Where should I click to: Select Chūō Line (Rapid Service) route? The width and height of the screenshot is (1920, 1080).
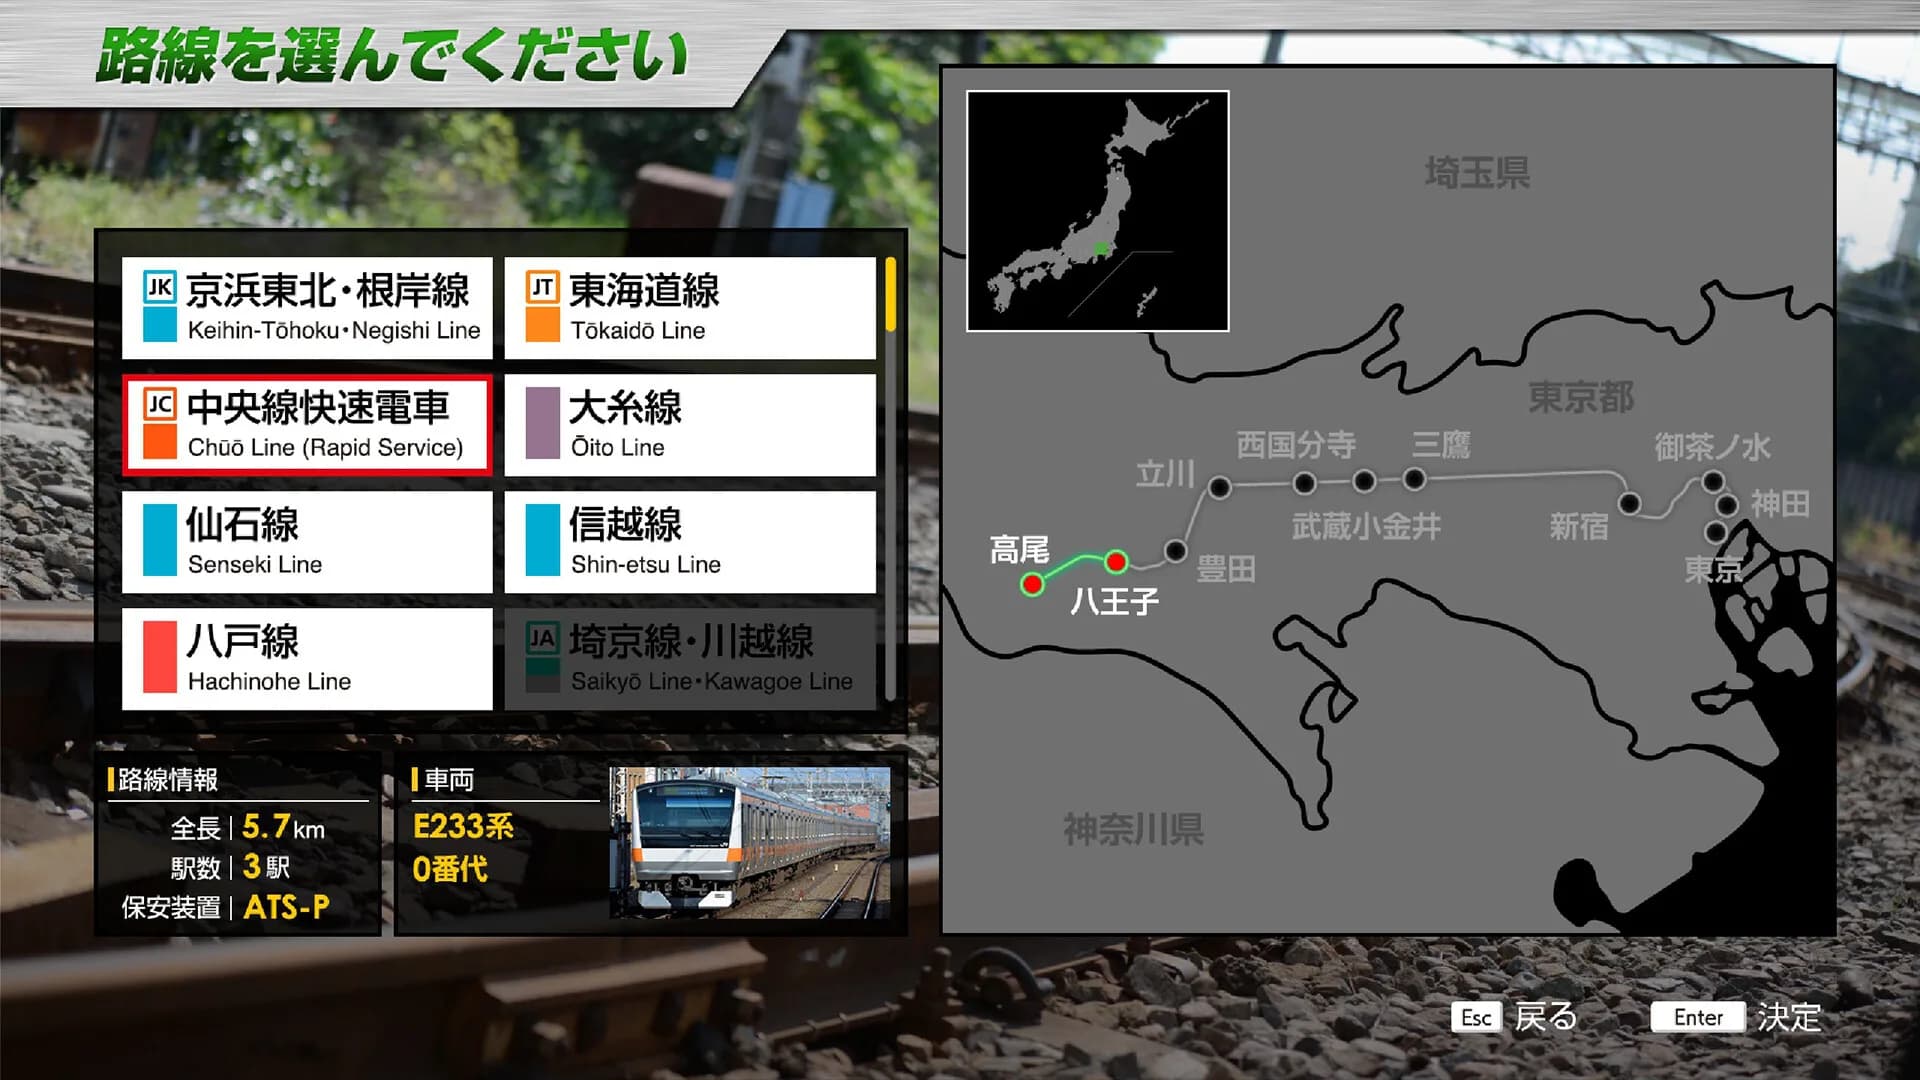tap(307, 425)
